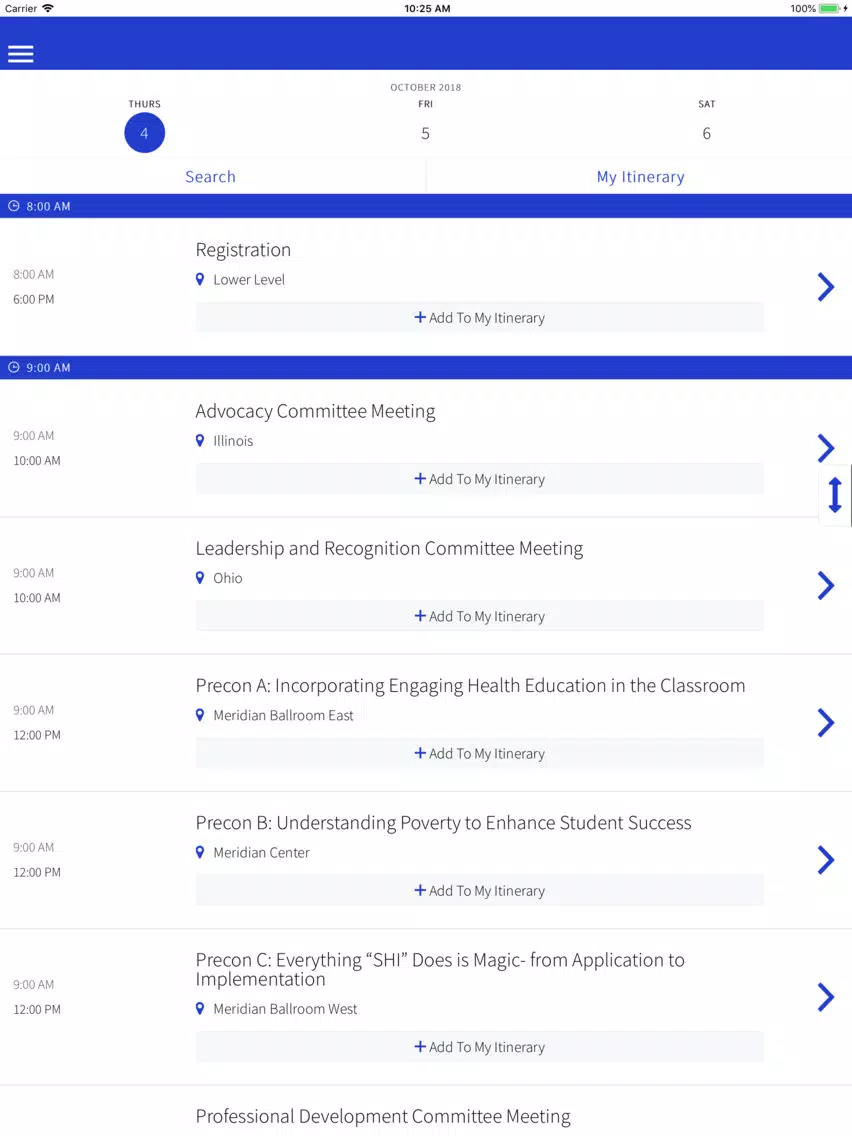Add Precon C to My Itinerary
This screenshot has width=852, height=1136.
pyautogui.click(x=480, y=1047)
